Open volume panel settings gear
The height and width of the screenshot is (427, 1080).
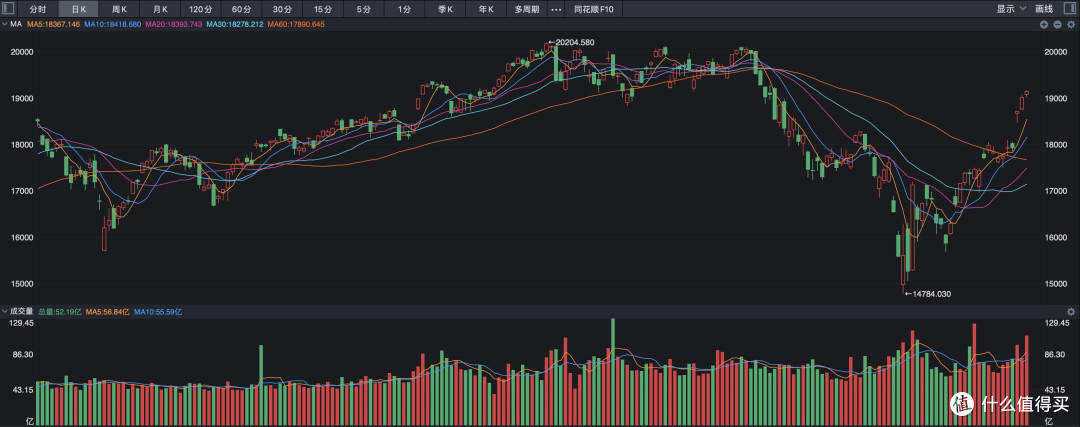tap(1070, 311)
